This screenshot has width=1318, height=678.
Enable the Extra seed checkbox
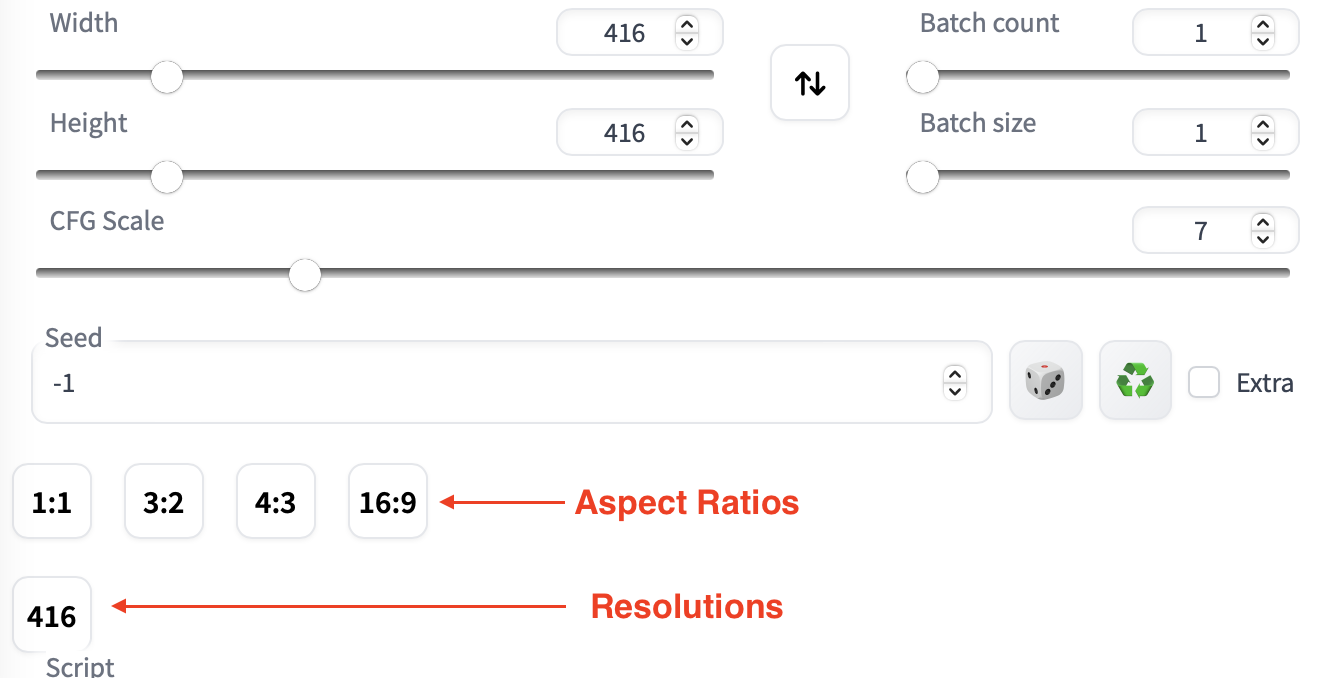pyautogui.click(x=1204, y=382)
